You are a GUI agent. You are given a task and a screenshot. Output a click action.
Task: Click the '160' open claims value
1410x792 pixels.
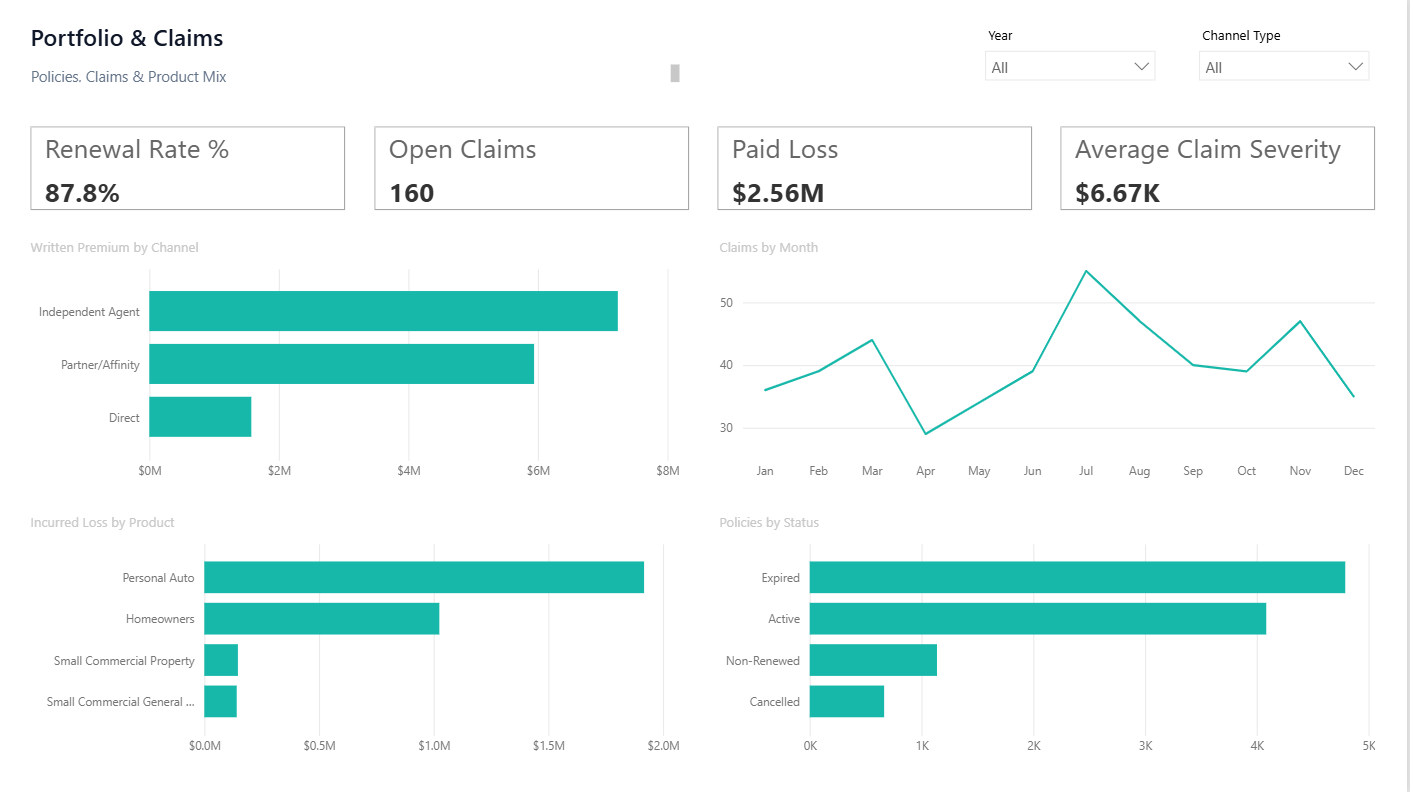click(x=411, y=193)
